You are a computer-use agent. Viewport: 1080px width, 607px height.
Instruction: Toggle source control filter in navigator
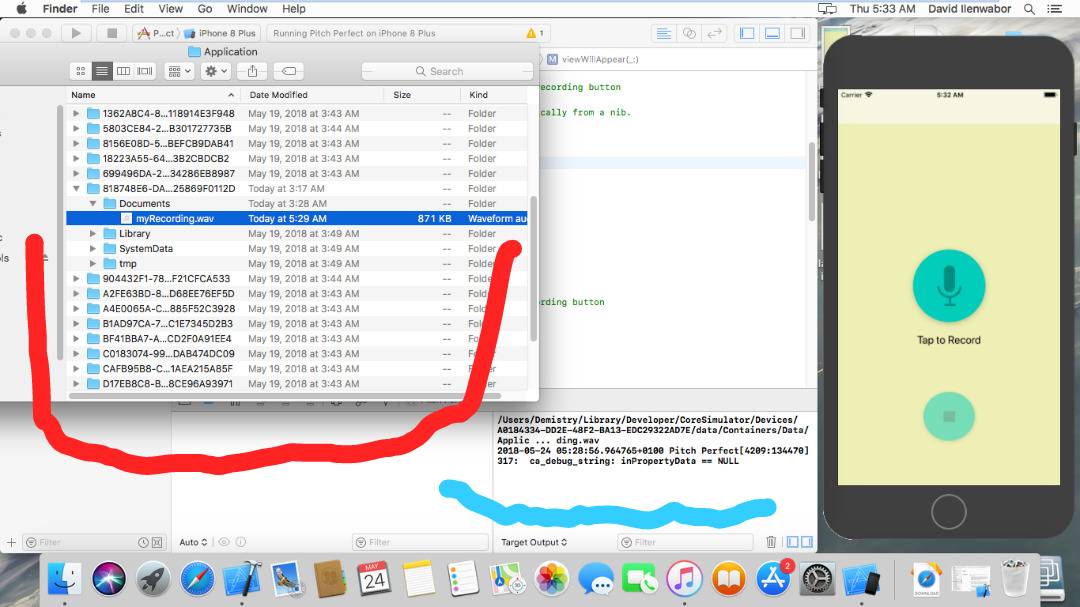(x=157, y=542)
